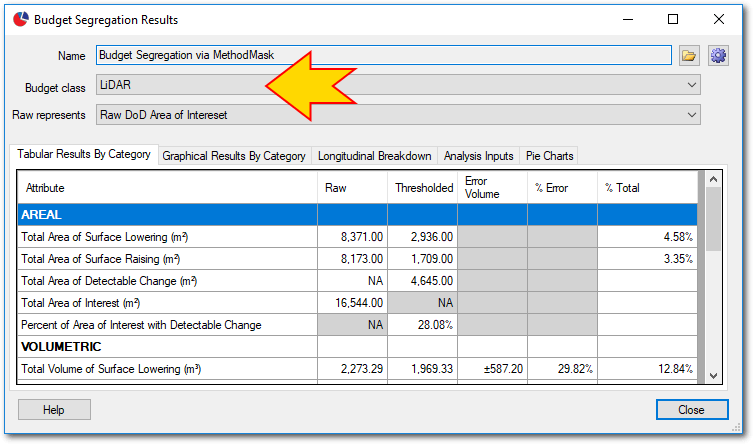Click the raw value 16,544.00
This screenshot has width=753, height=444.
coord(352,303)
